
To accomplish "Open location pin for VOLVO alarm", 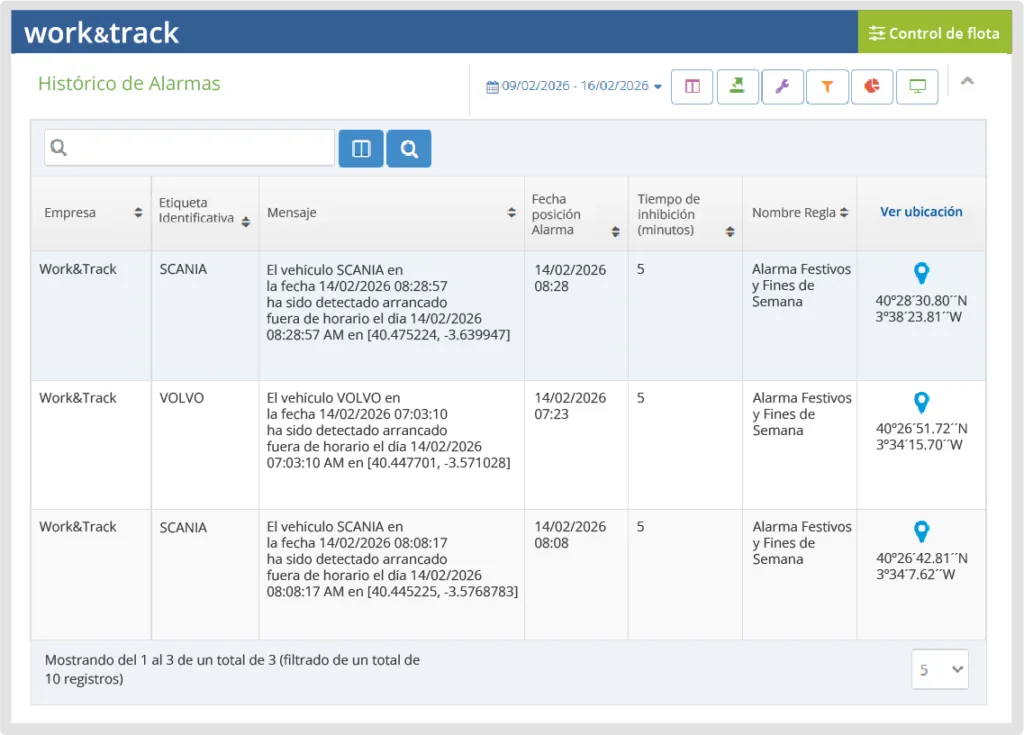I will click(x=921, y=402).
